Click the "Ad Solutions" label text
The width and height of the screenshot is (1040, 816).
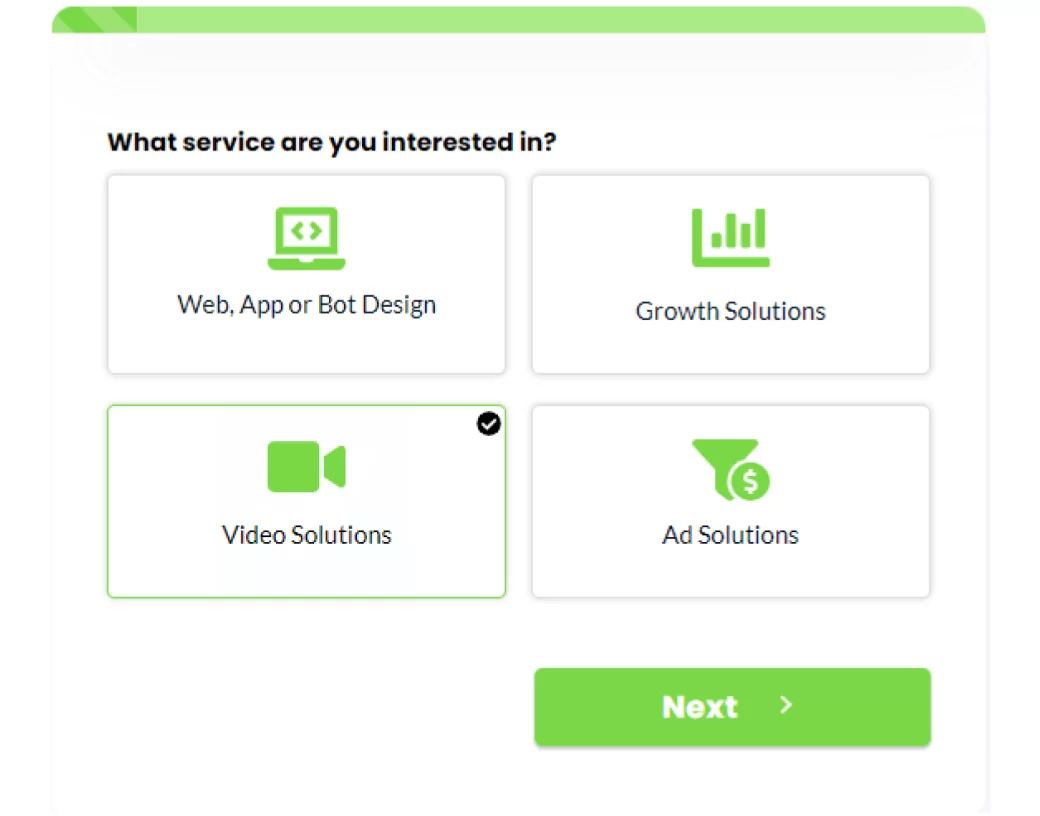730,535
